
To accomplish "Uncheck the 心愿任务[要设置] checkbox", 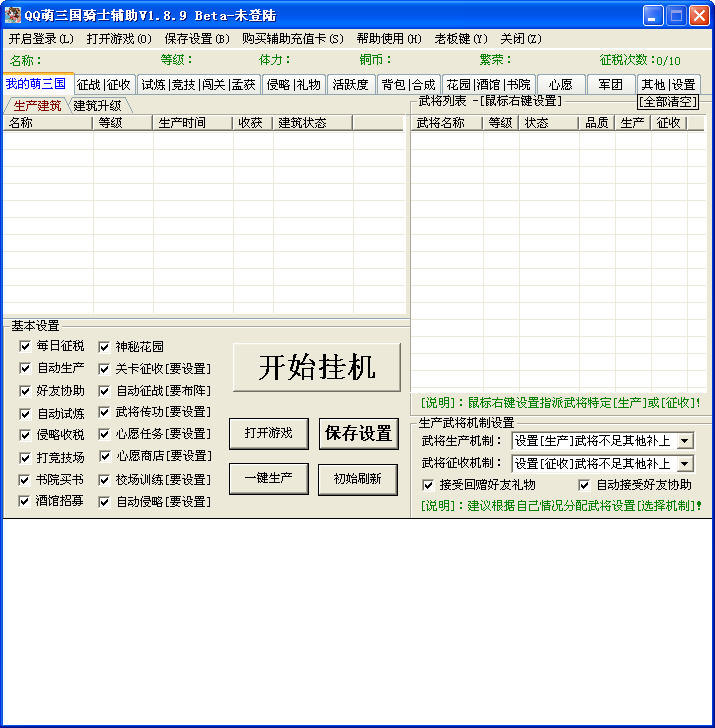I will (x=104, y=435).
